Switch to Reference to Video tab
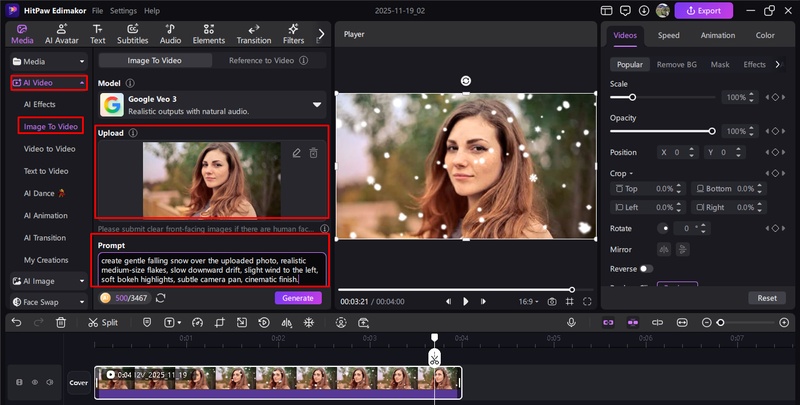 [268, 60]
